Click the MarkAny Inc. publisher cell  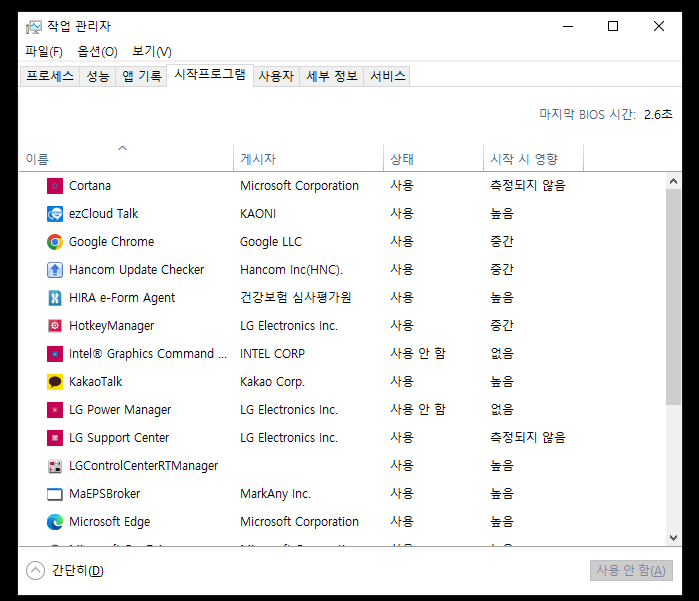click(275, 494)
